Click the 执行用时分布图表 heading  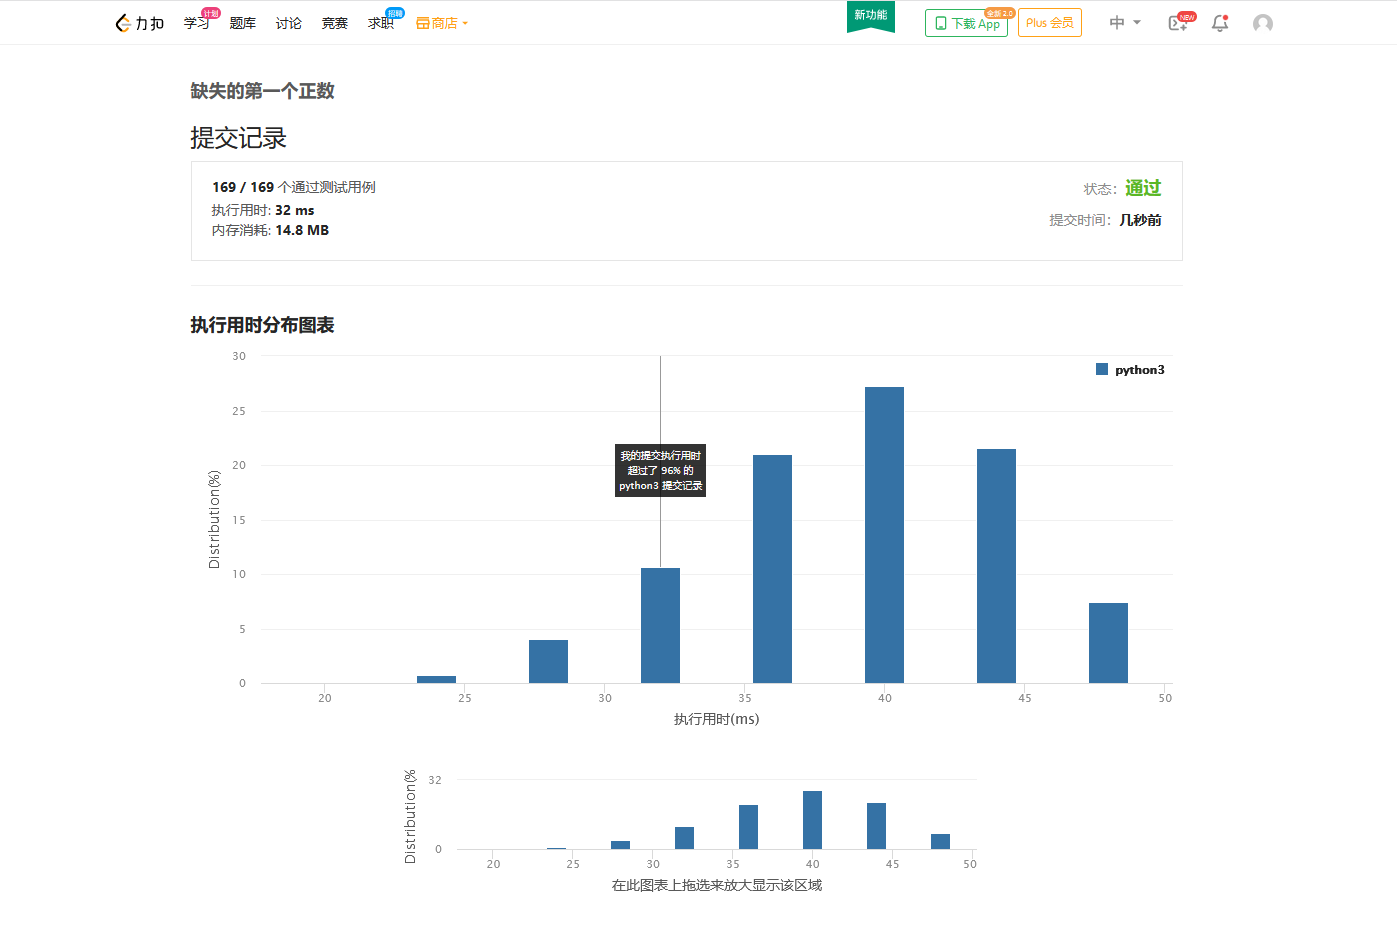[262, 325]
